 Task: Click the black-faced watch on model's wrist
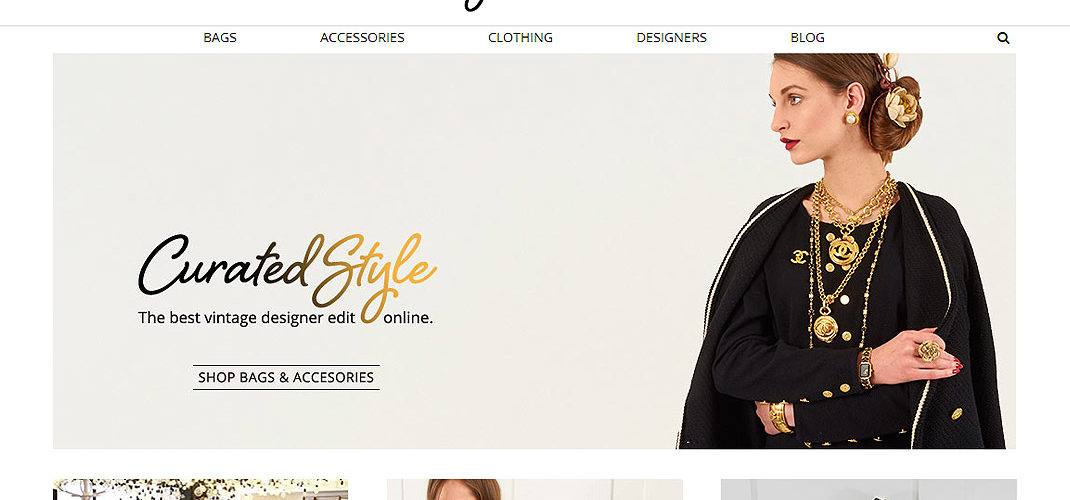(865, 369)
